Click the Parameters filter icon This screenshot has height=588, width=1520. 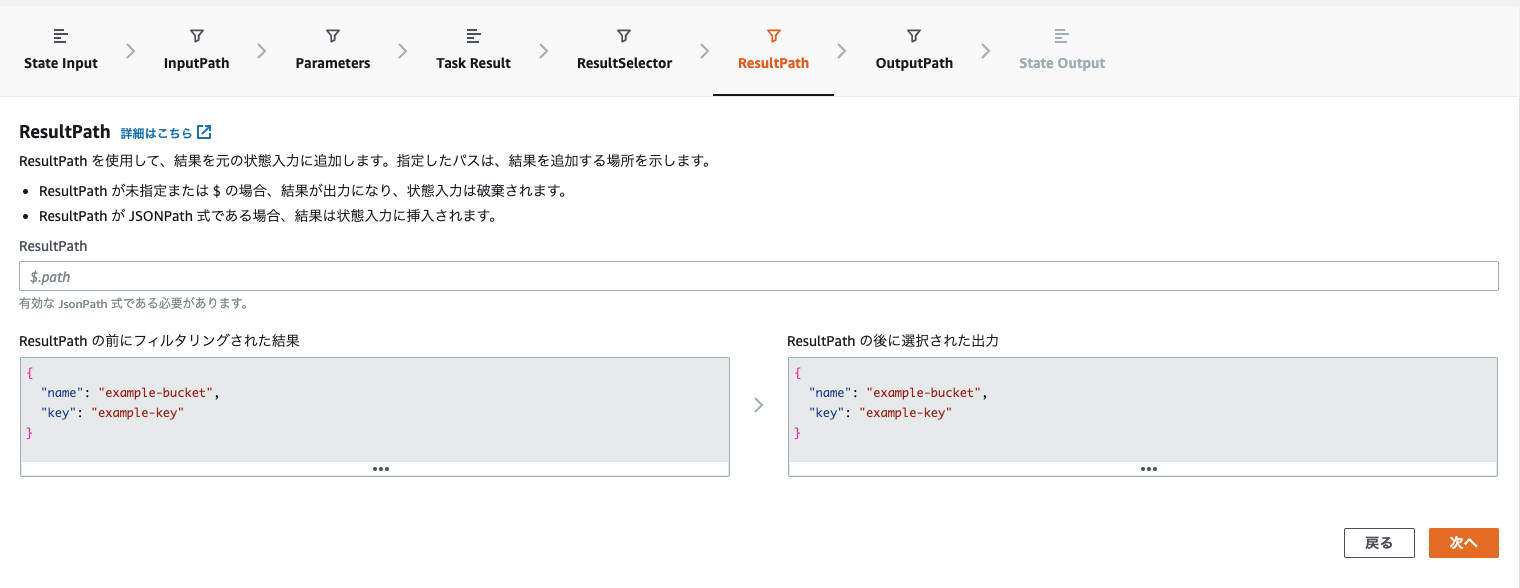(x=332, y=35)
